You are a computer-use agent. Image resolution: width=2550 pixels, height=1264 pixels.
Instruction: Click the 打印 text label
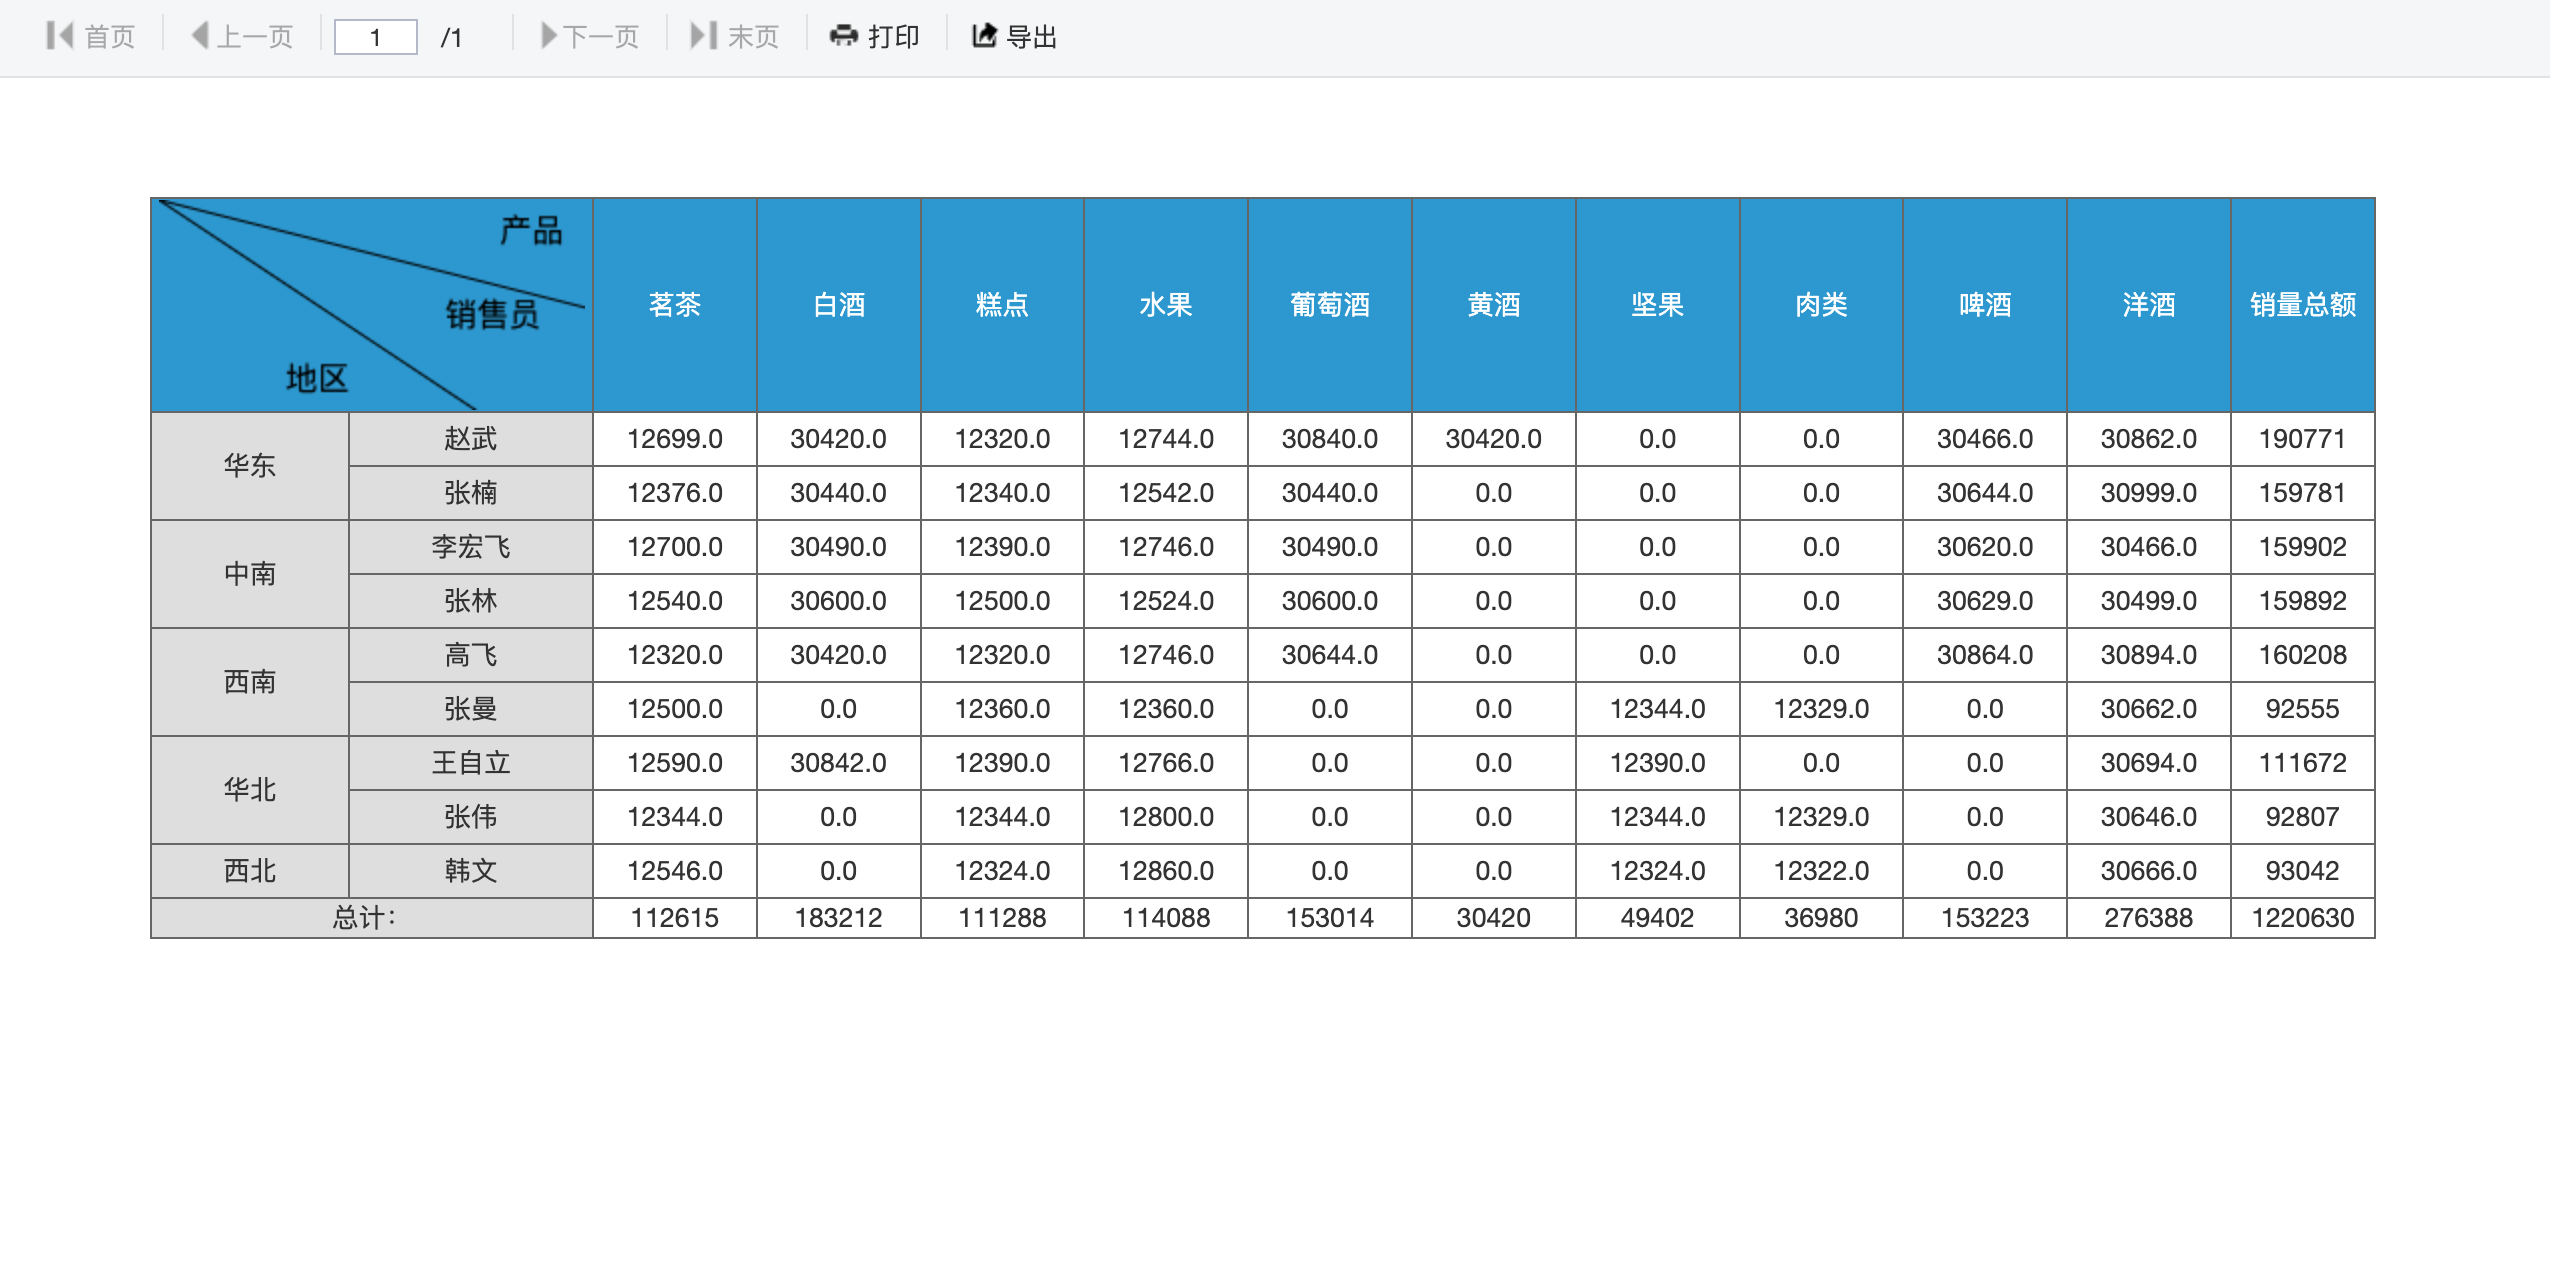pyautogui.click(x=894, y=37)
